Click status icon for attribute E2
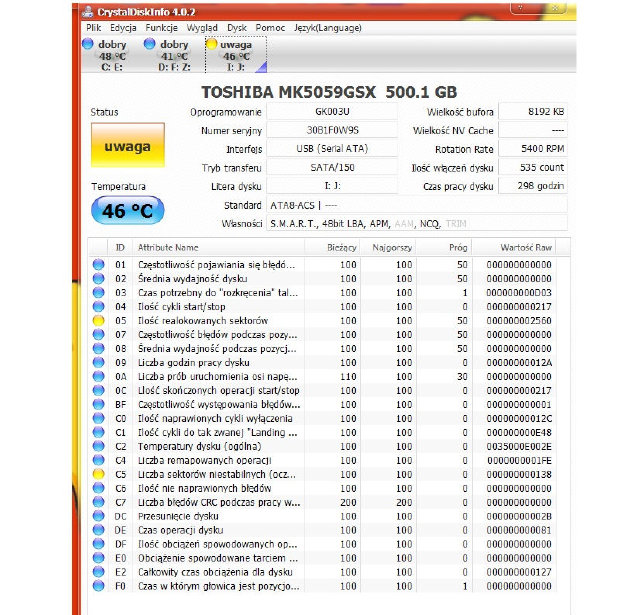The image size is (620, 615). click(x=98, y=572)
